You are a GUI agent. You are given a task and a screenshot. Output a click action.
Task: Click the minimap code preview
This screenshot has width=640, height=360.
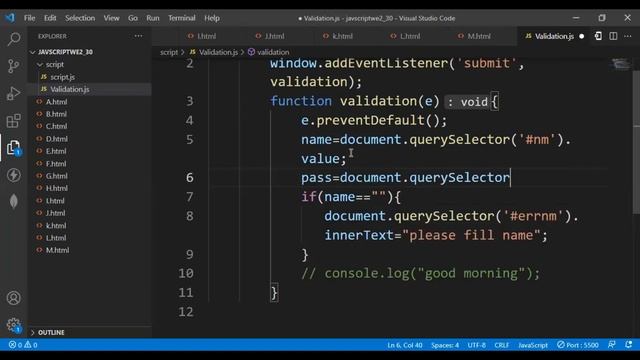pos(620,64)
